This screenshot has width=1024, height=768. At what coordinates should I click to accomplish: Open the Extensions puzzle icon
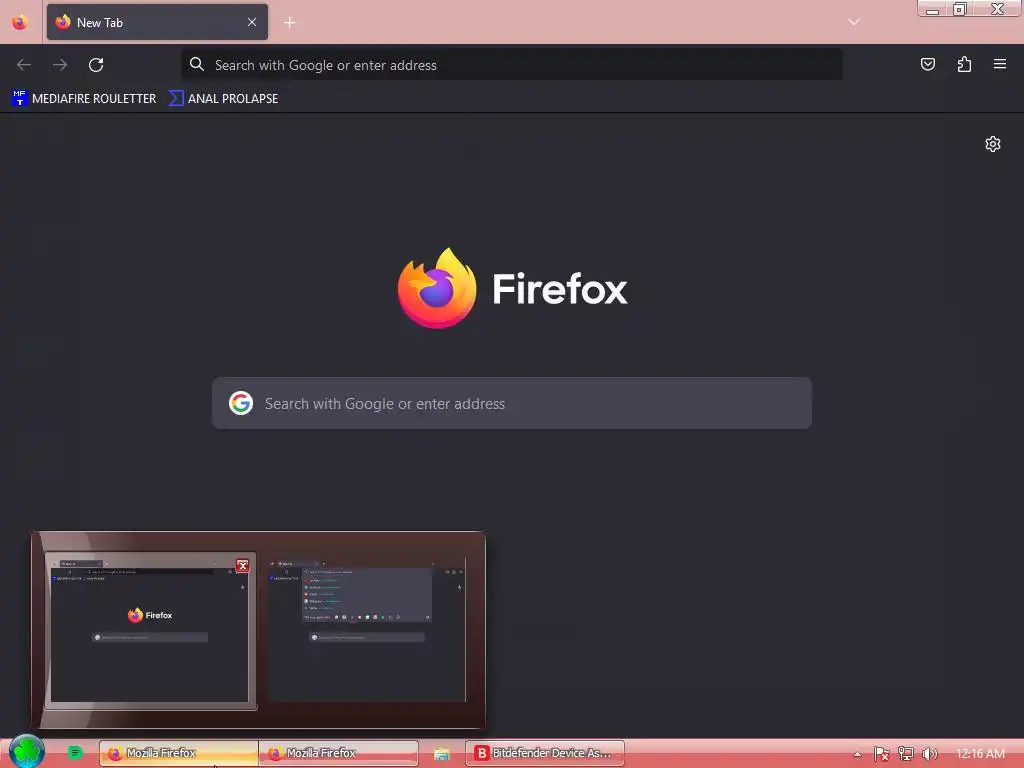[x=964, y=64]
